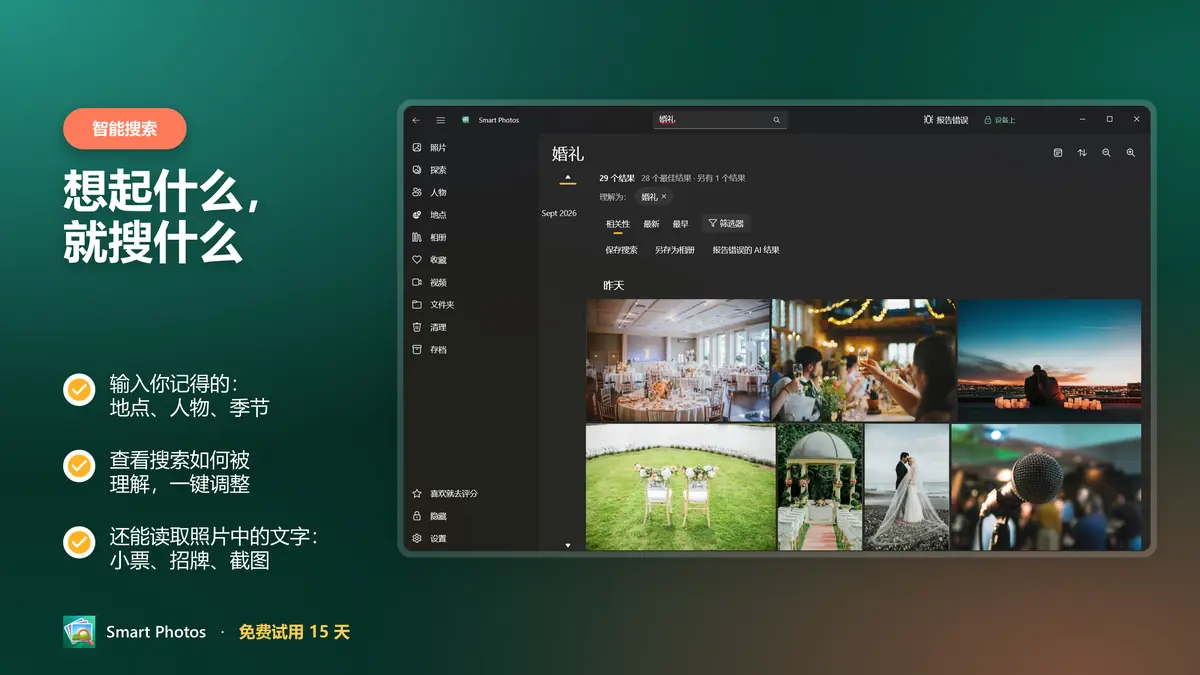Click the sort order arrows icon
Viewport: 1200px width, 675px height.
pyautogui.click(x=1082, y=153)
